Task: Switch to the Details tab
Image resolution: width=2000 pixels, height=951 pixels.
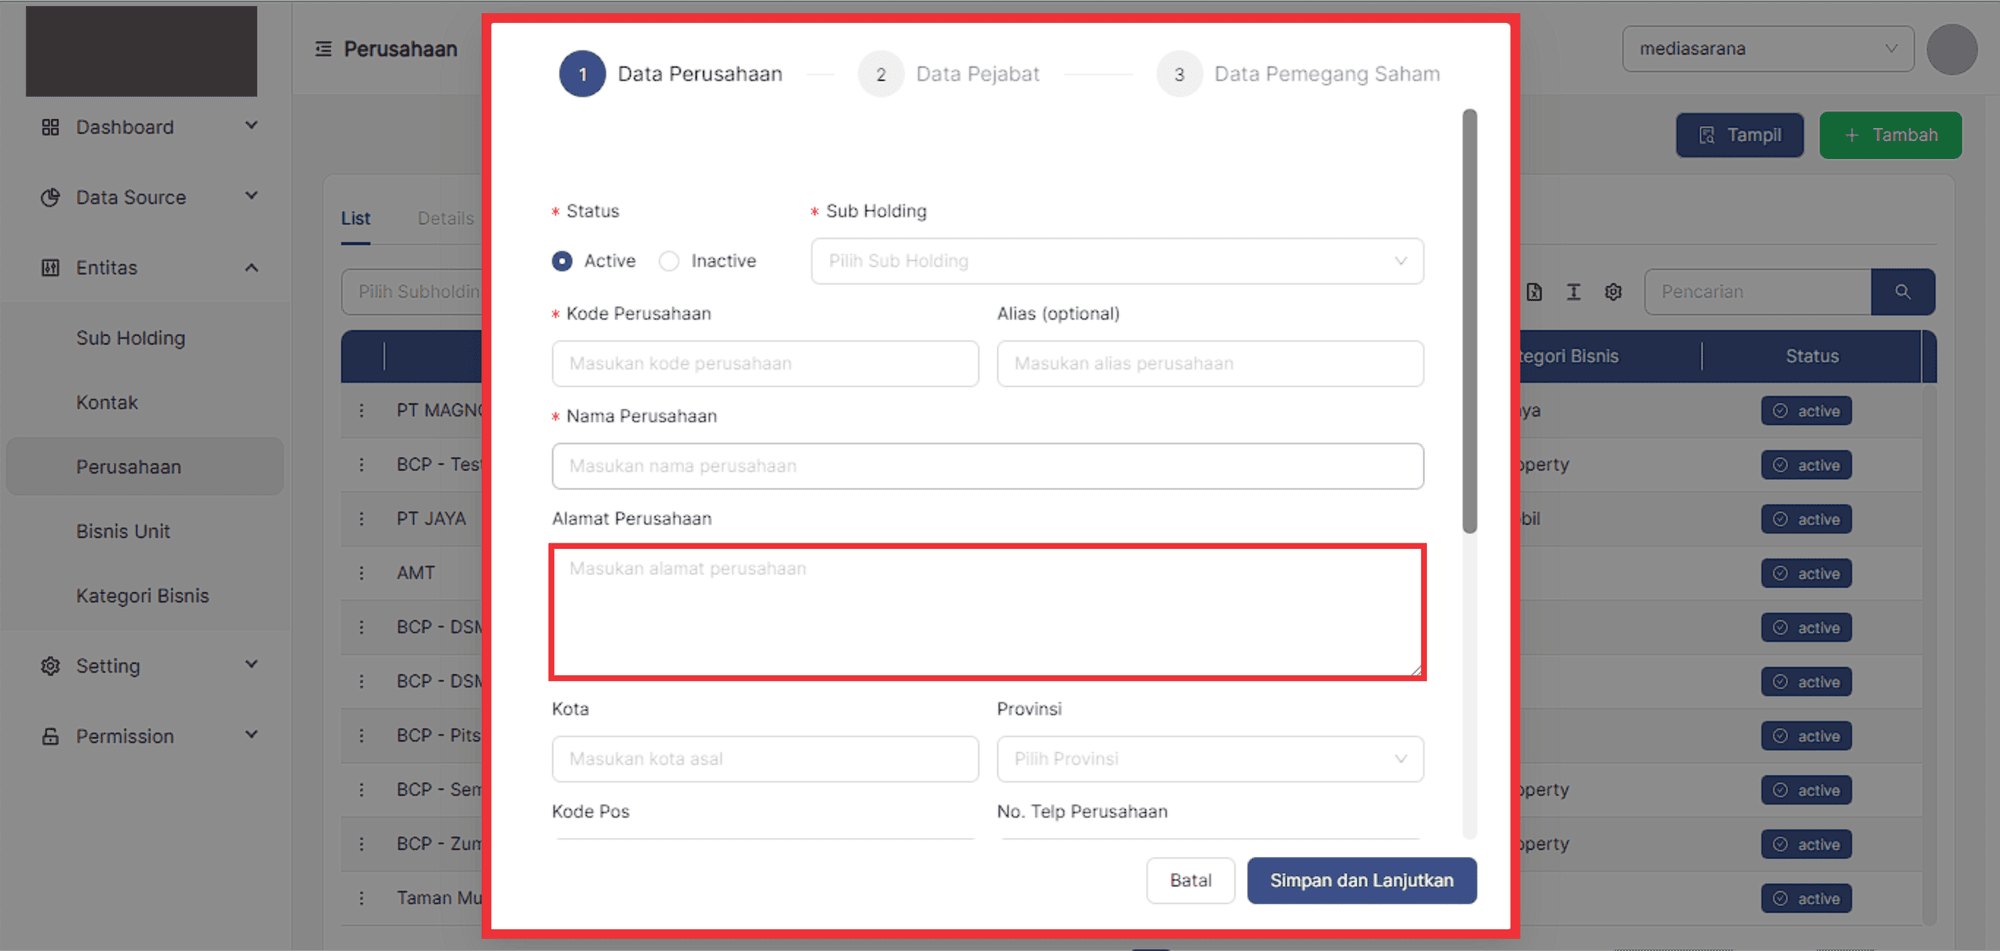Action: [x=445, y=218]
